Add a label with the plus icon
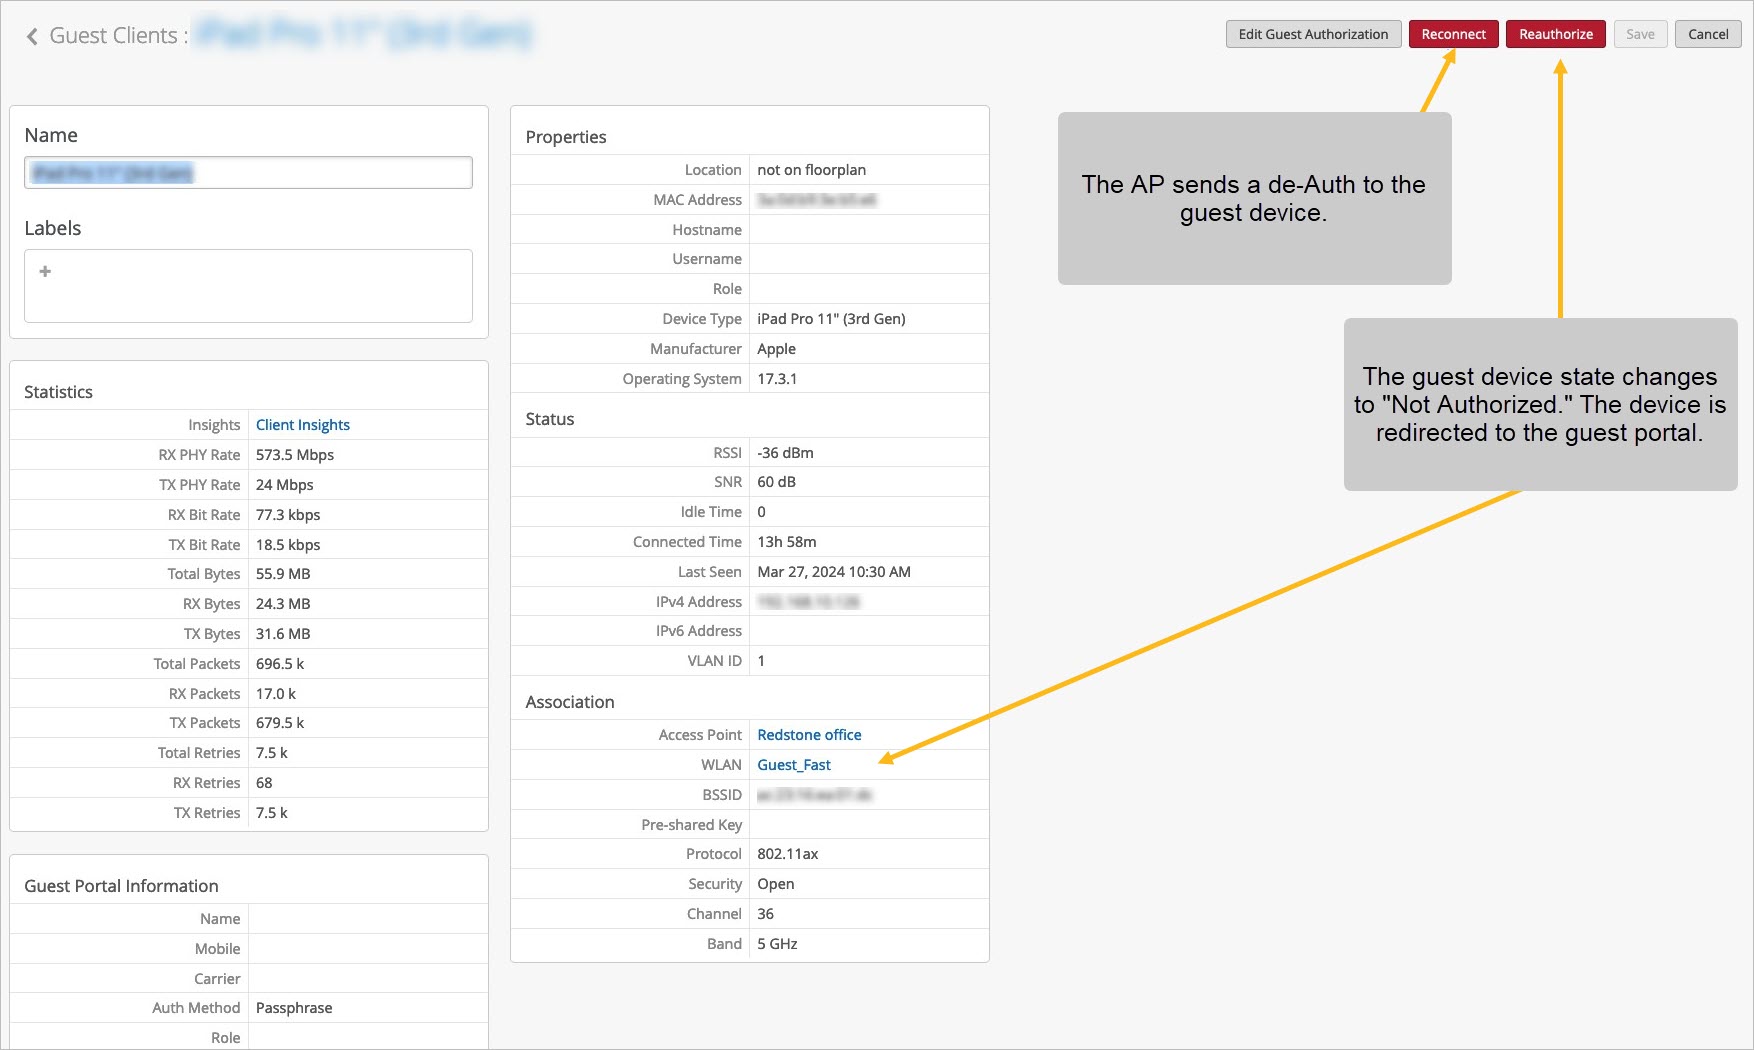1754x1050 pixels. (45, 271)
